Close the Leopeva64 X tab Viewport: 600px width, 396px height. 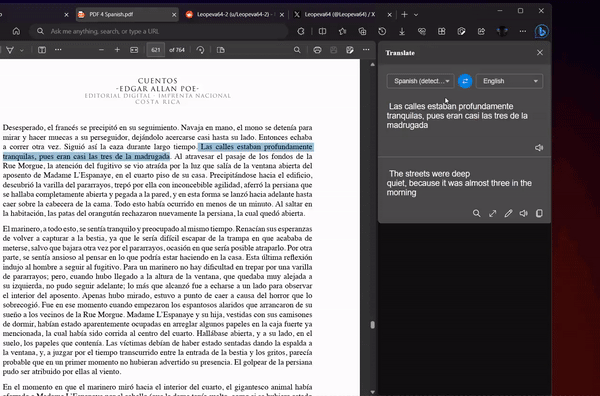[x=390, y=15]
